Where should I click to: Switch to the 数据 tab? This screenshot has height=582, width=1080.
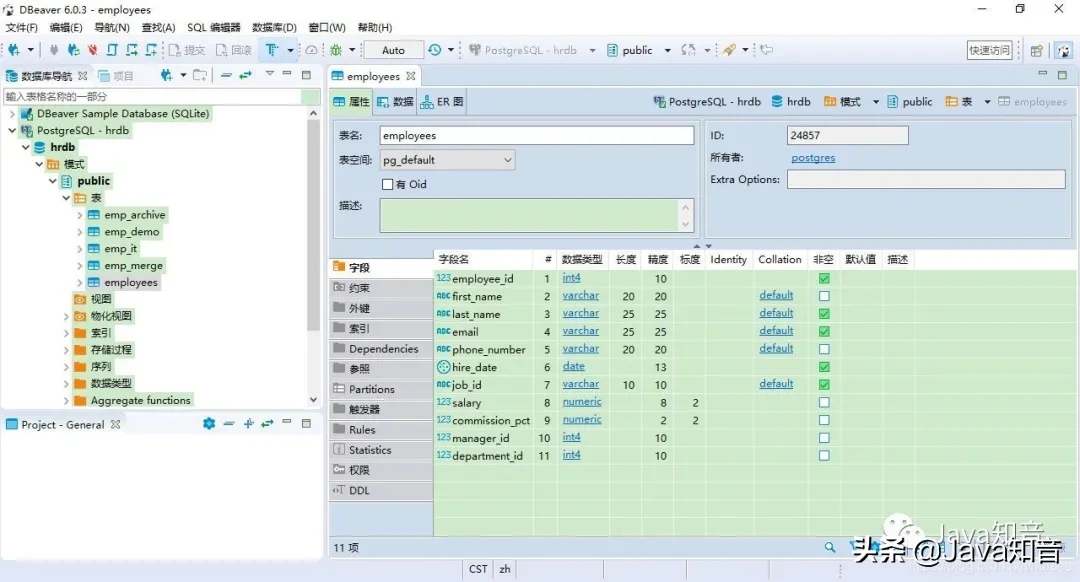[x=395, y=102]
